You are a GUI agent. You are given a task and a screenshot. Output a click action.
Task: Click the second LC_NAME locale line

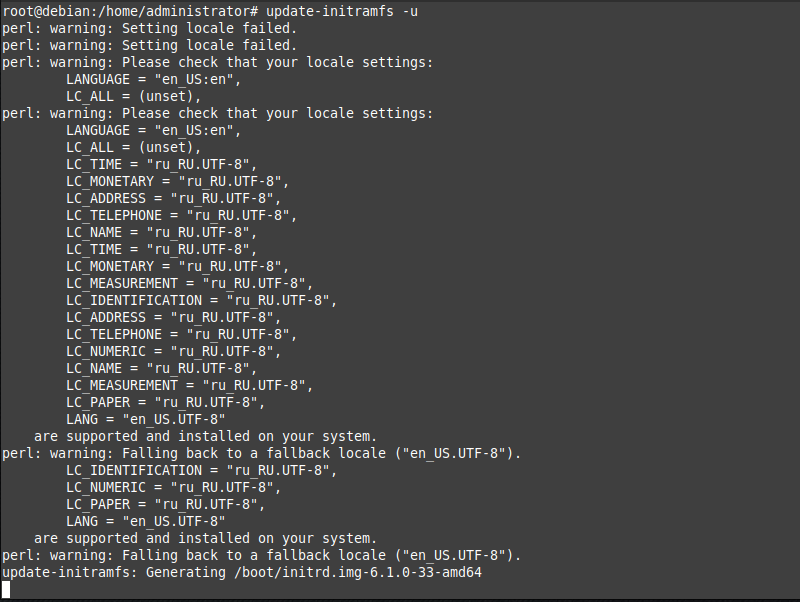click(161, 368)
